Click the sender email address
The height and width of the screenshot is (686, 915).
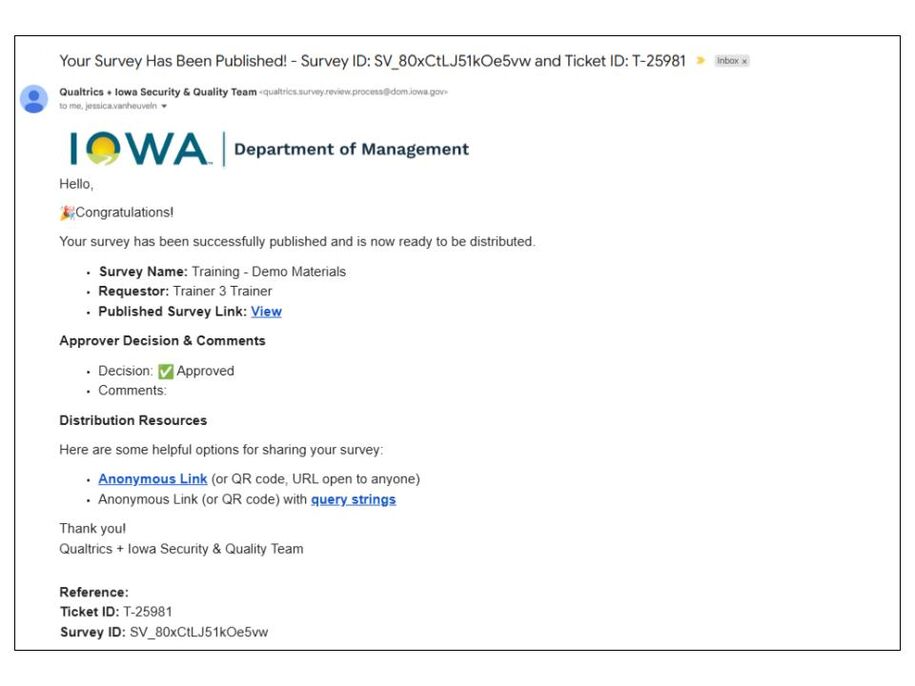pyautogui.click(x=353, y=92)
